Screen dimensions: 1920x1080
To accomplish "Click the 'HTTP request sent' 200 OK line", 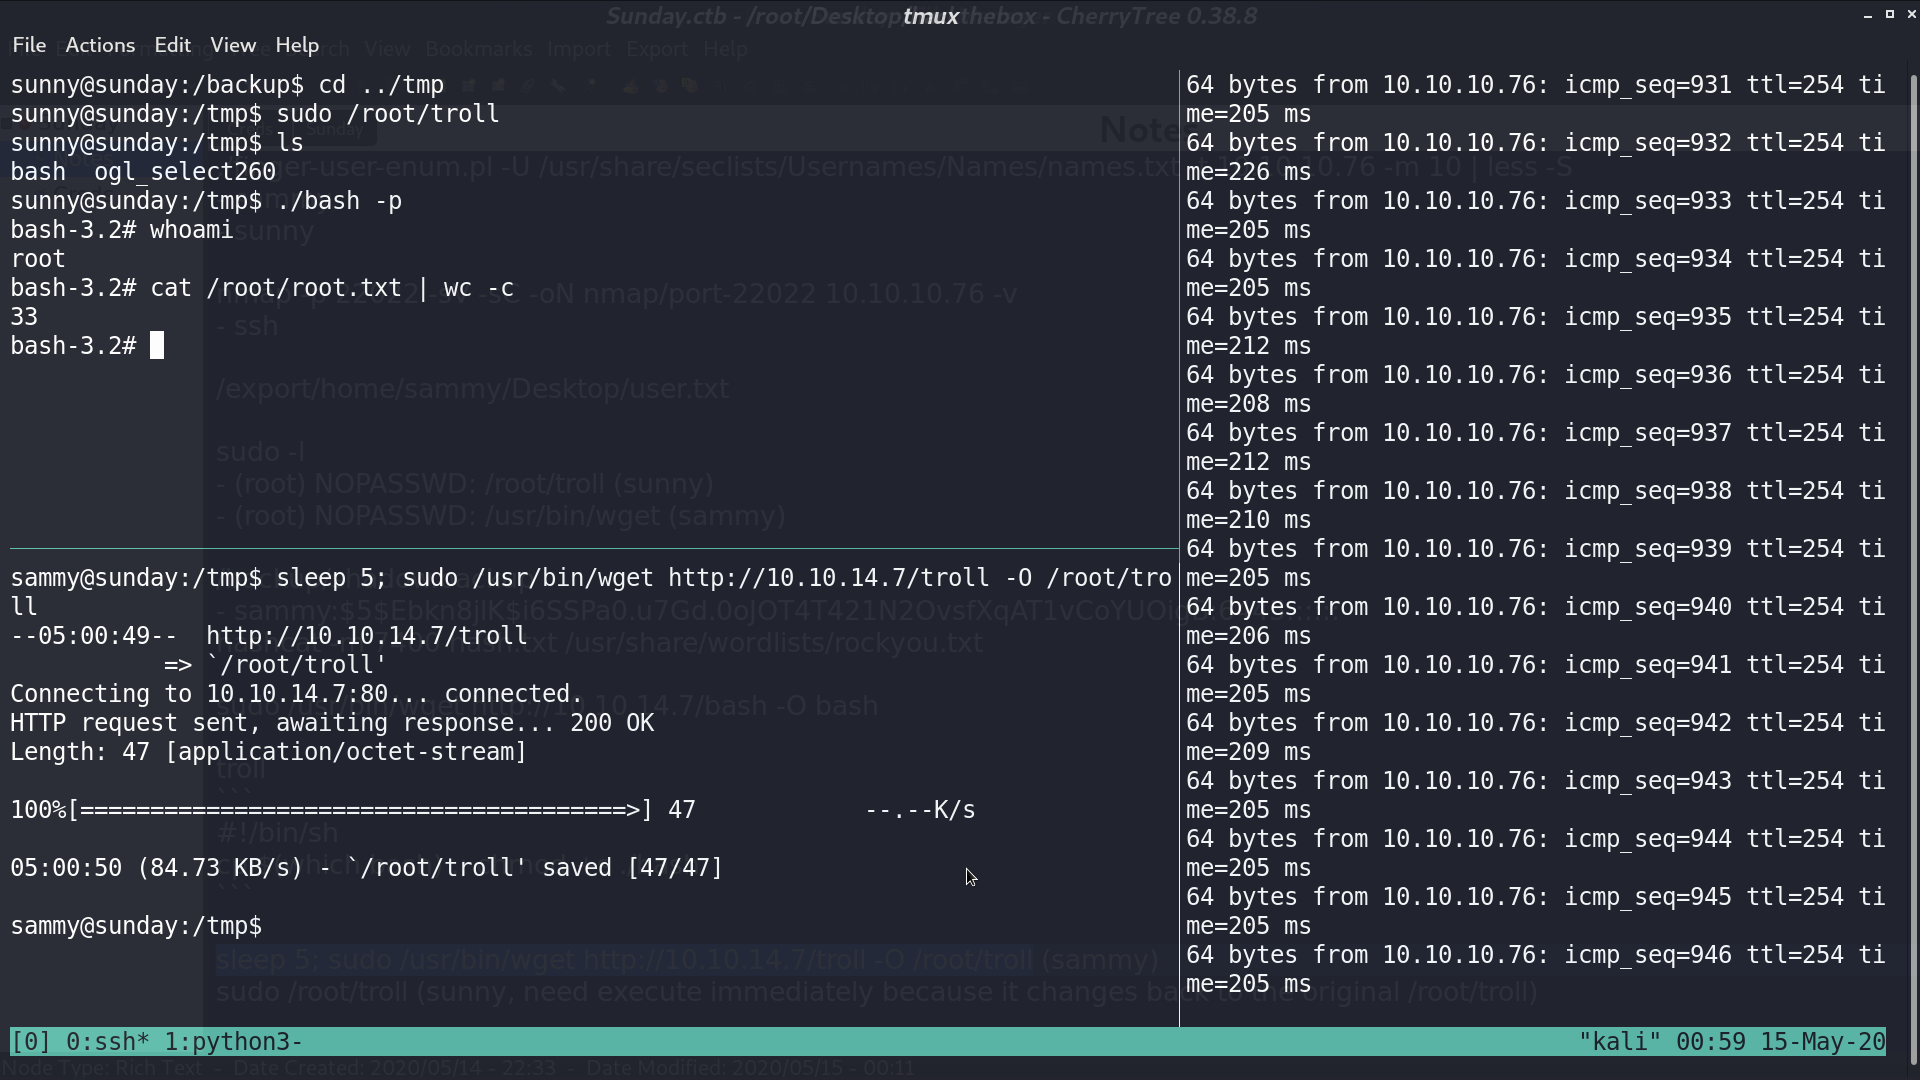I will [332, 723].
